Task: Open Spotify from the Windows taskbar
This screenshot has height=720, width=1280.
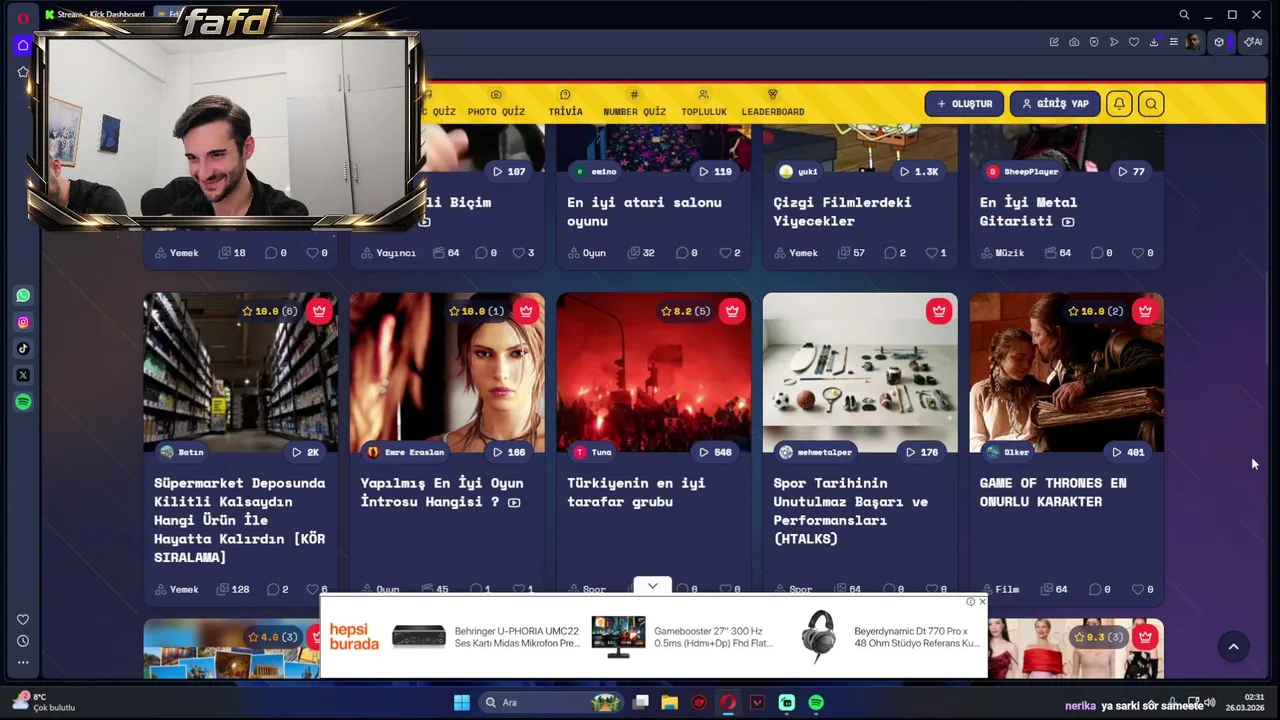Action: click(816, 702)
